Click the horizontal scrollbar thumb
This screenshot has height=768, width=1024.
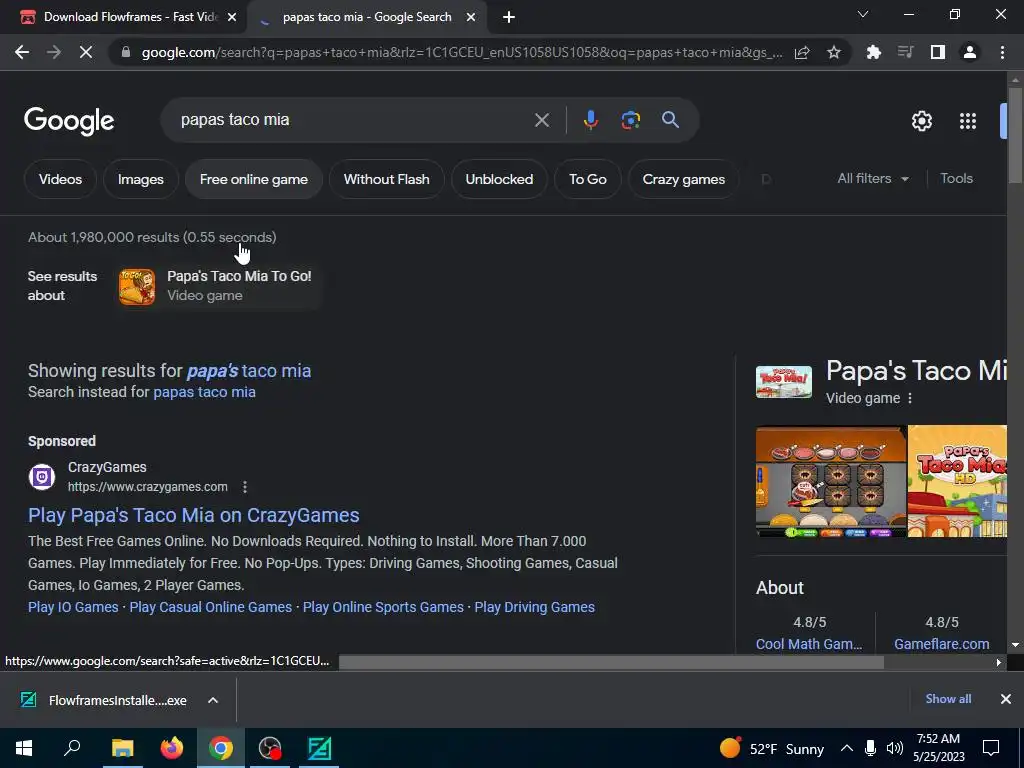pos(611,662)
